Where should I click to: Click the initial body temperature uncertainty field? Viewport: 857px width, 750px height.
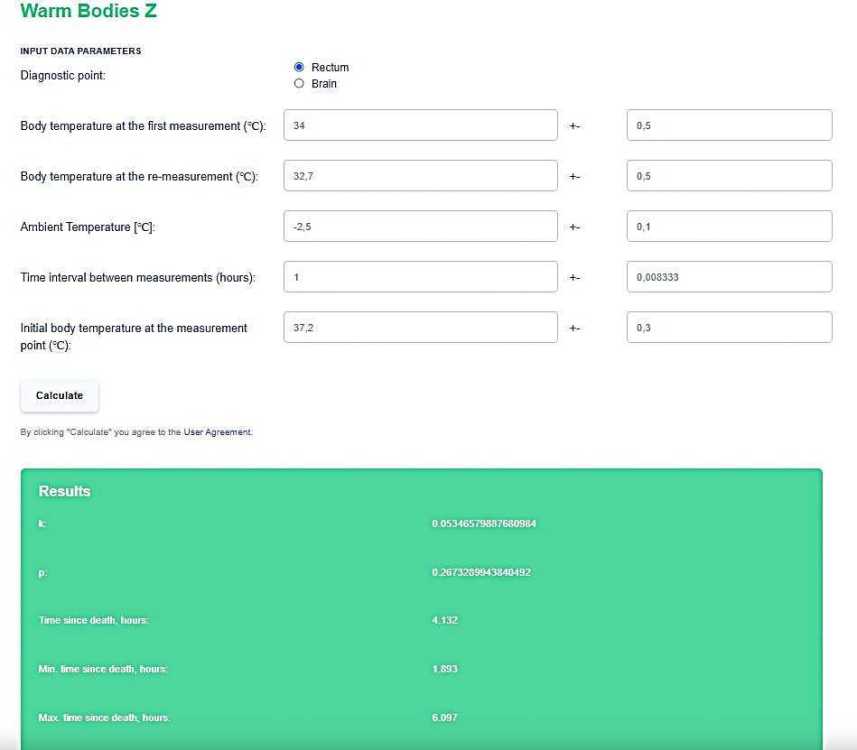[x=729, y=327]
